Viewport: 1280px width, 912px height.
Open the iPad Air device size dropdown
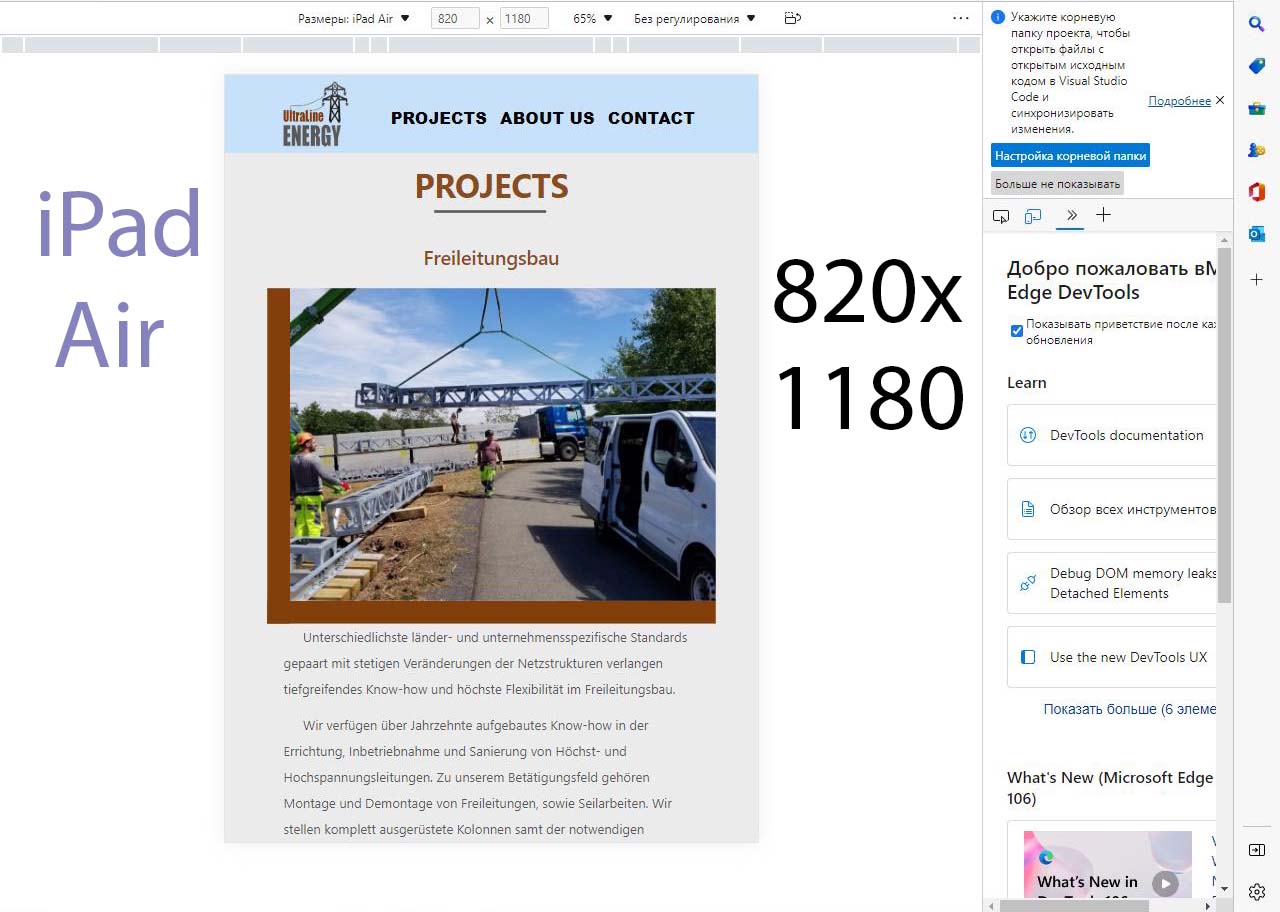coord(354,18)
